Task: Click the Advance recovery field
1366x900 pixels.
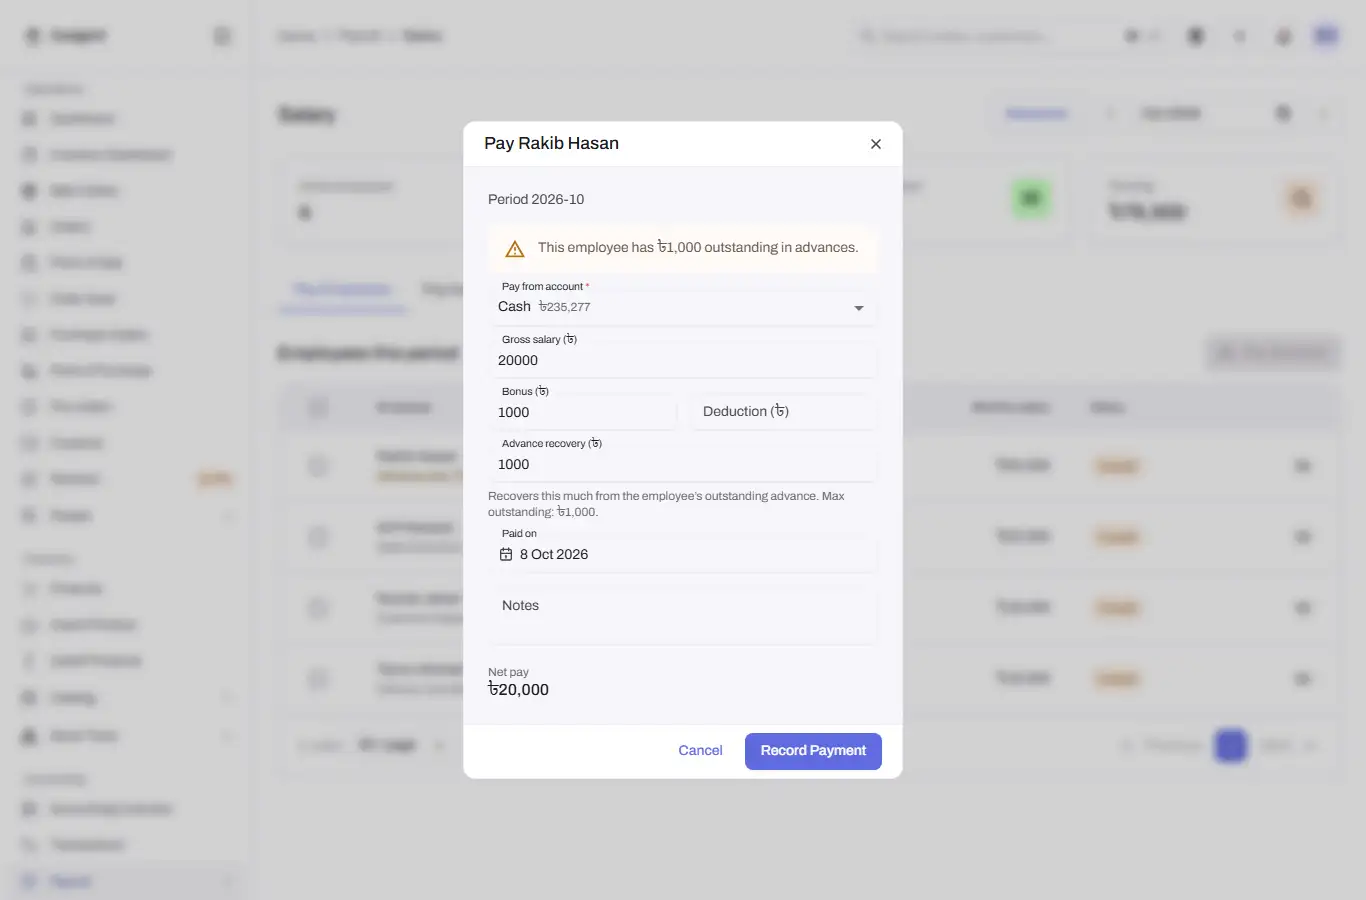Action: pyautogui.click(x=682, y=464)
